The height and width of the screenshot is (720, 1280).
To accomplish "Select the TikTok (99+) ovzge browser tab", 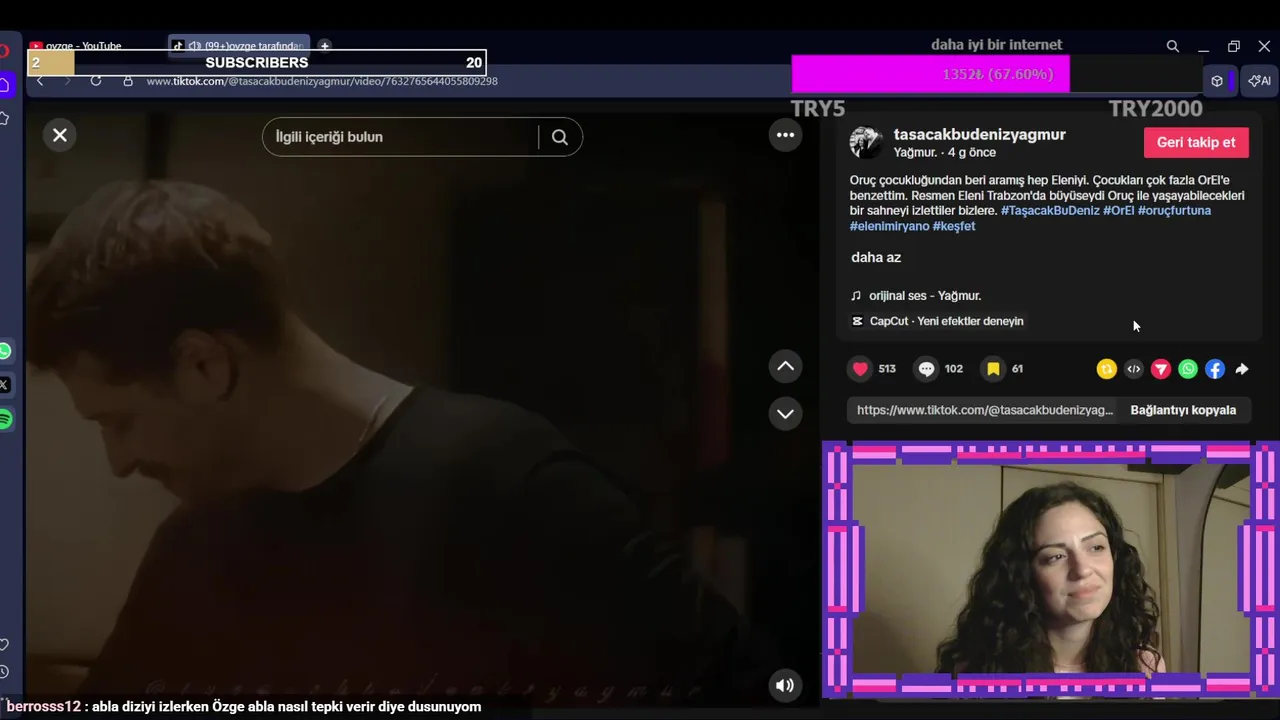I will [x=238, y=46].
